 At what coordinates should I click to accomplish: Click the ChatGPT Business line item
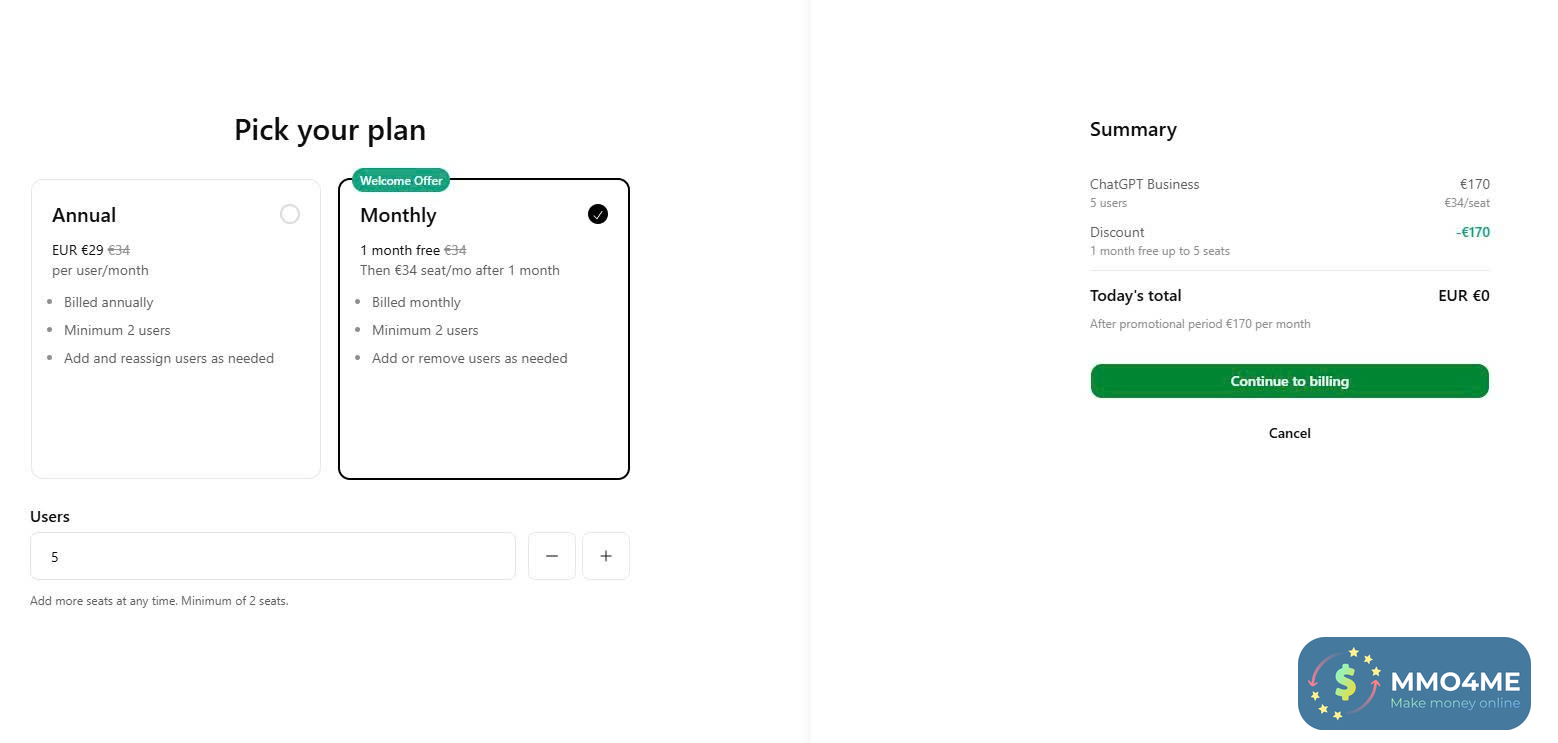pos(1144,184)
